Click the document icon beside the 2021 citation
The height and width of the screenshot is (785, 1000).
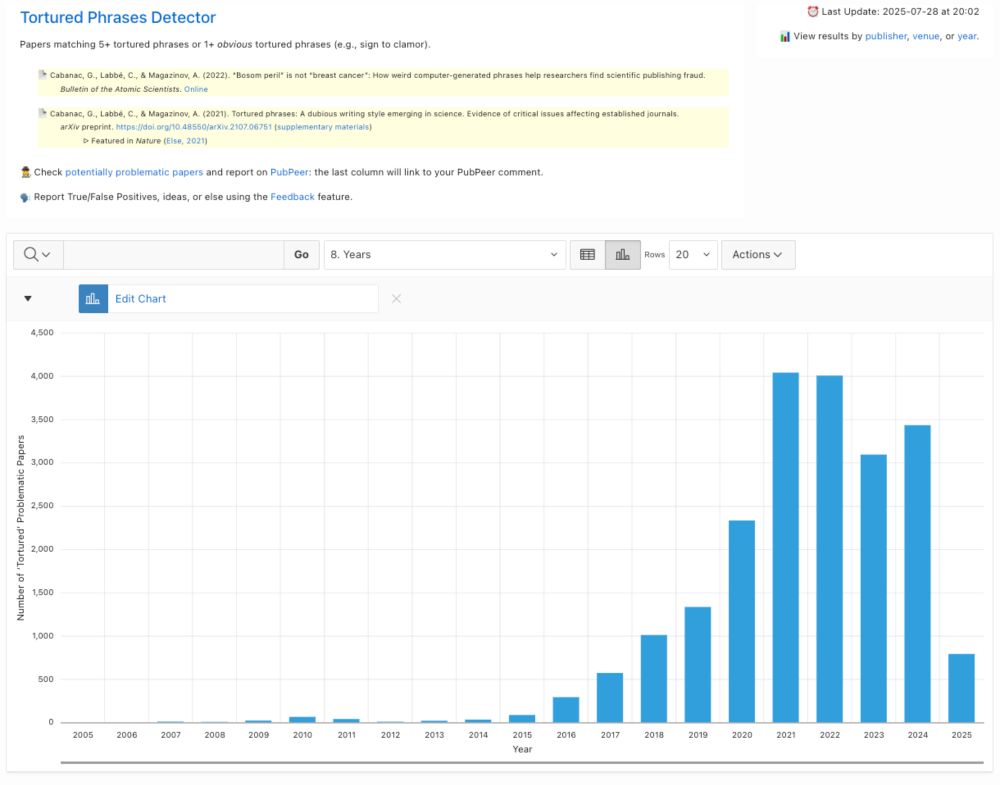[43, 113]
